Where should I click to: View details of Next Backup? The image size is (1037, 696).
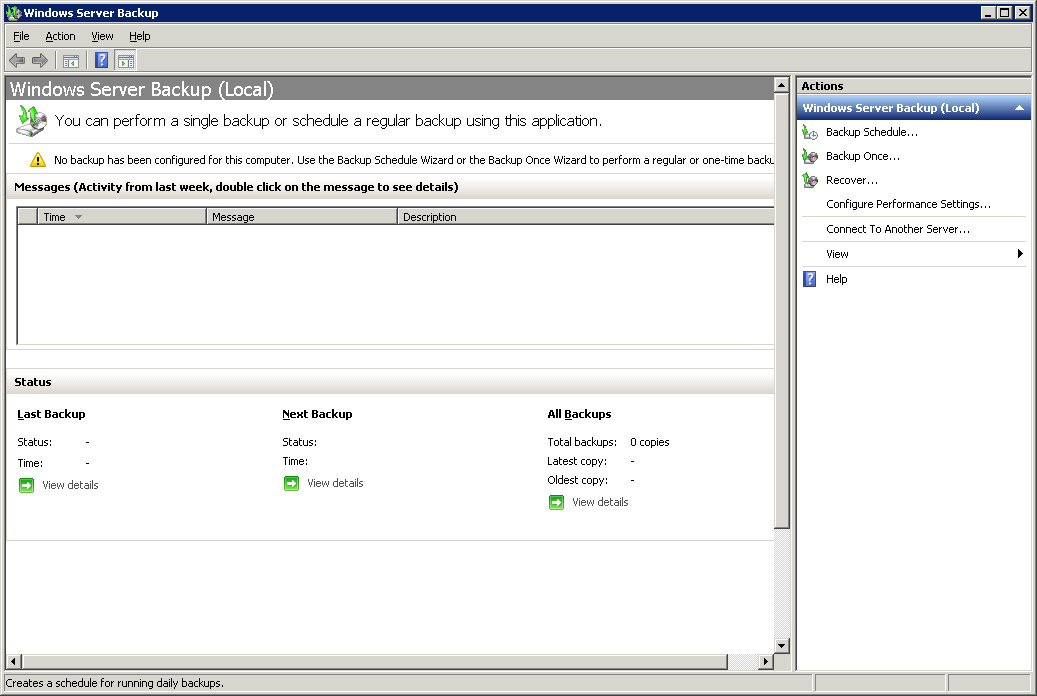tap(335, 484)
